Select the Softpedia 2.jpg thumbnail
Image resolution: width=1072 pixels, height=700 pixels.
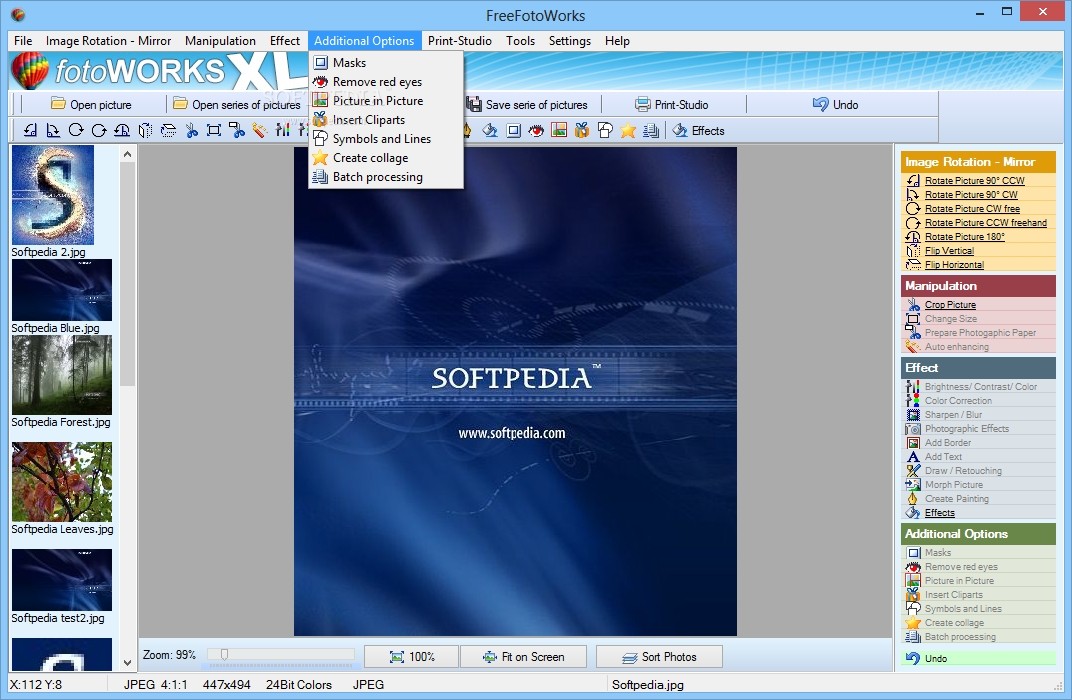53,195
